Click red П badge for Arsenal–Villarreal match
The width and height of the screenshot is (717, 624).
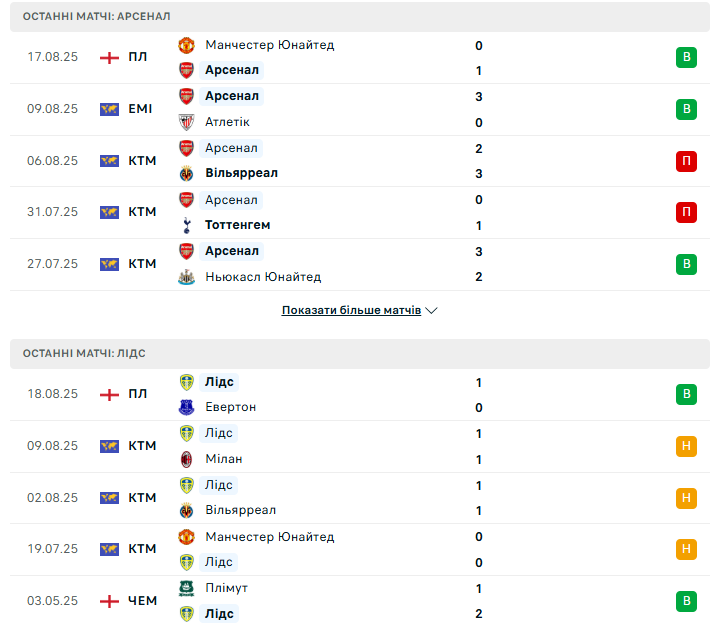coord(686,161)
